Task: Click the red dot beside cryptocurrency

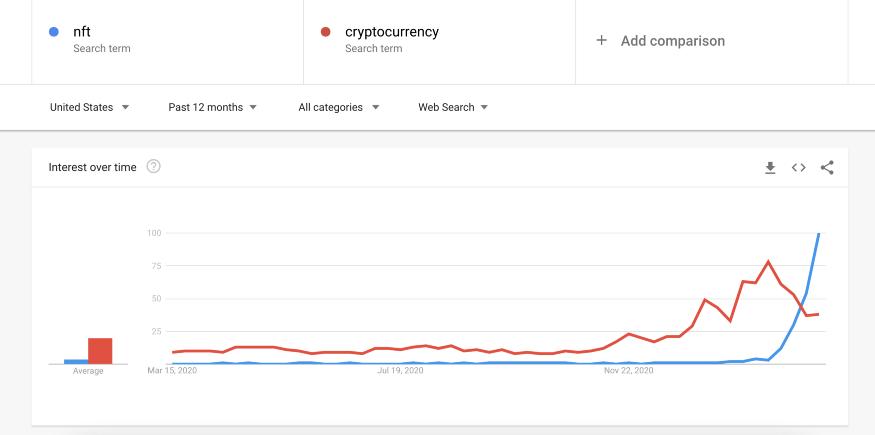Action: tap(325, 32)
